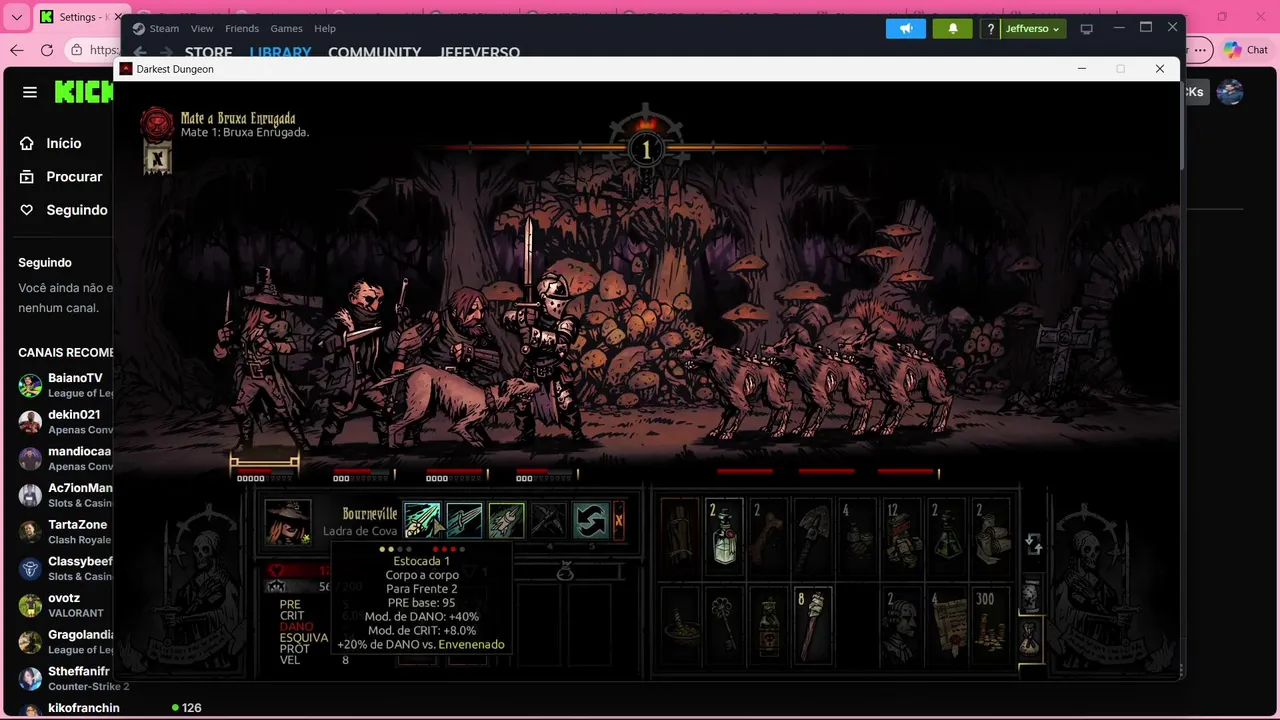Select the second skill, the sword slash
The height and width of the screenshot is (720, 1280).
[464, 520]
